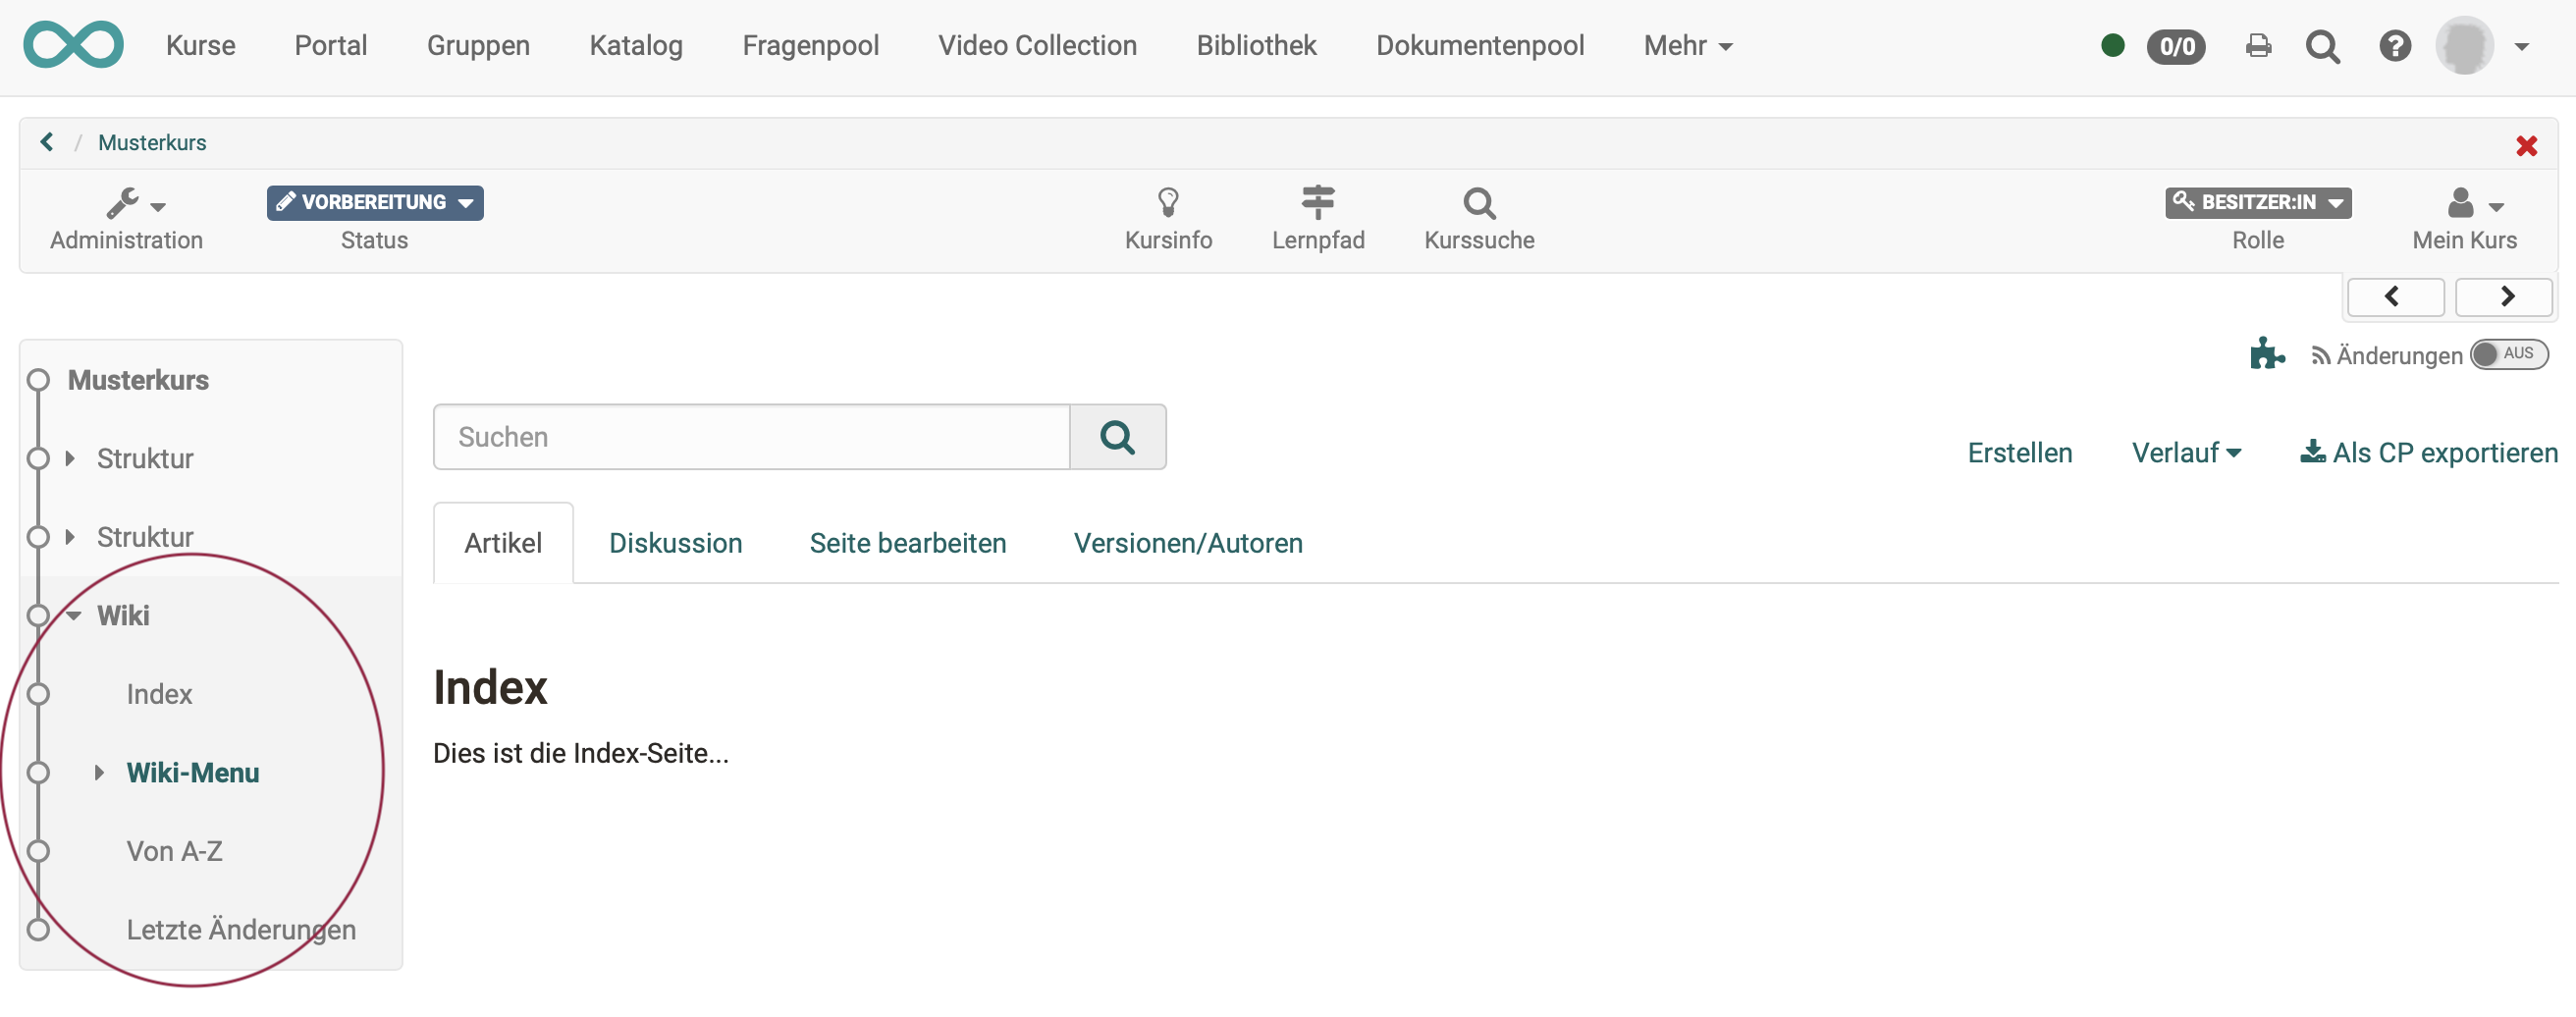Image resolution: width=2576 pixels, height=1017 pixels.
Task: Click the global search magnifier in the header
Action: (2324, 46)
